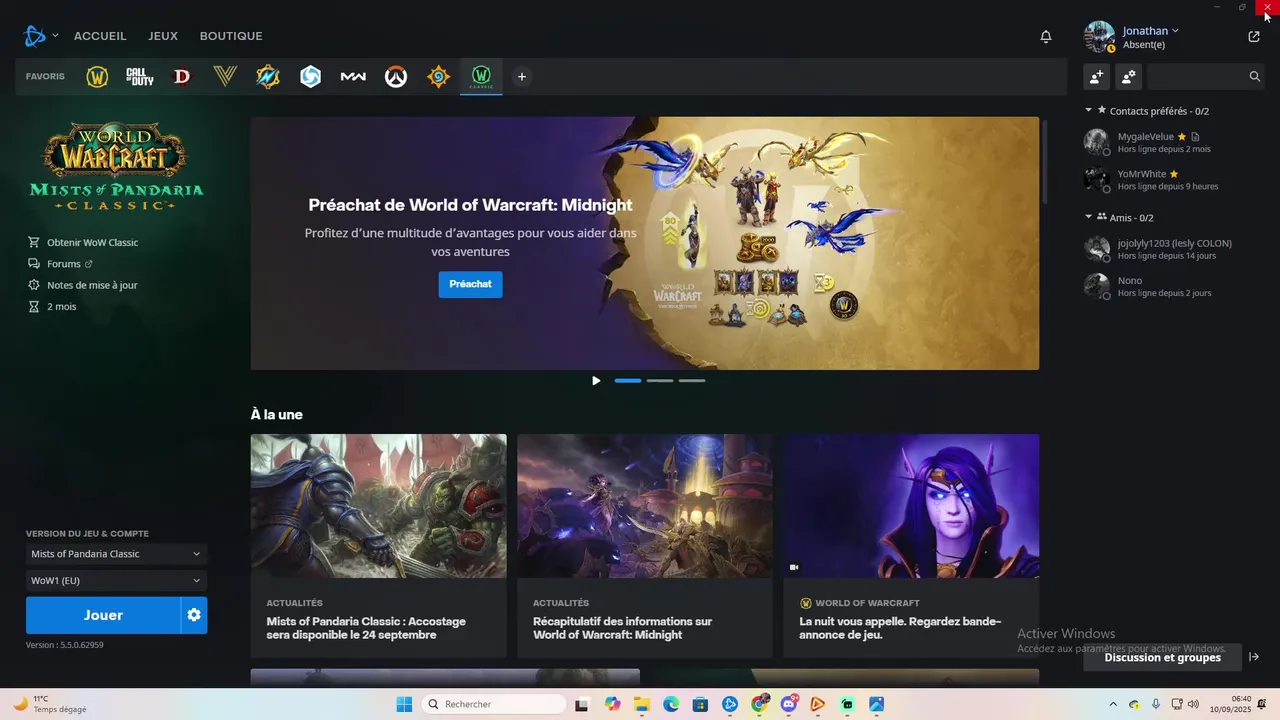Screen dimensions: 1280x720
Task: Select Overwatch in favorites bar
Action: point(396,77)
